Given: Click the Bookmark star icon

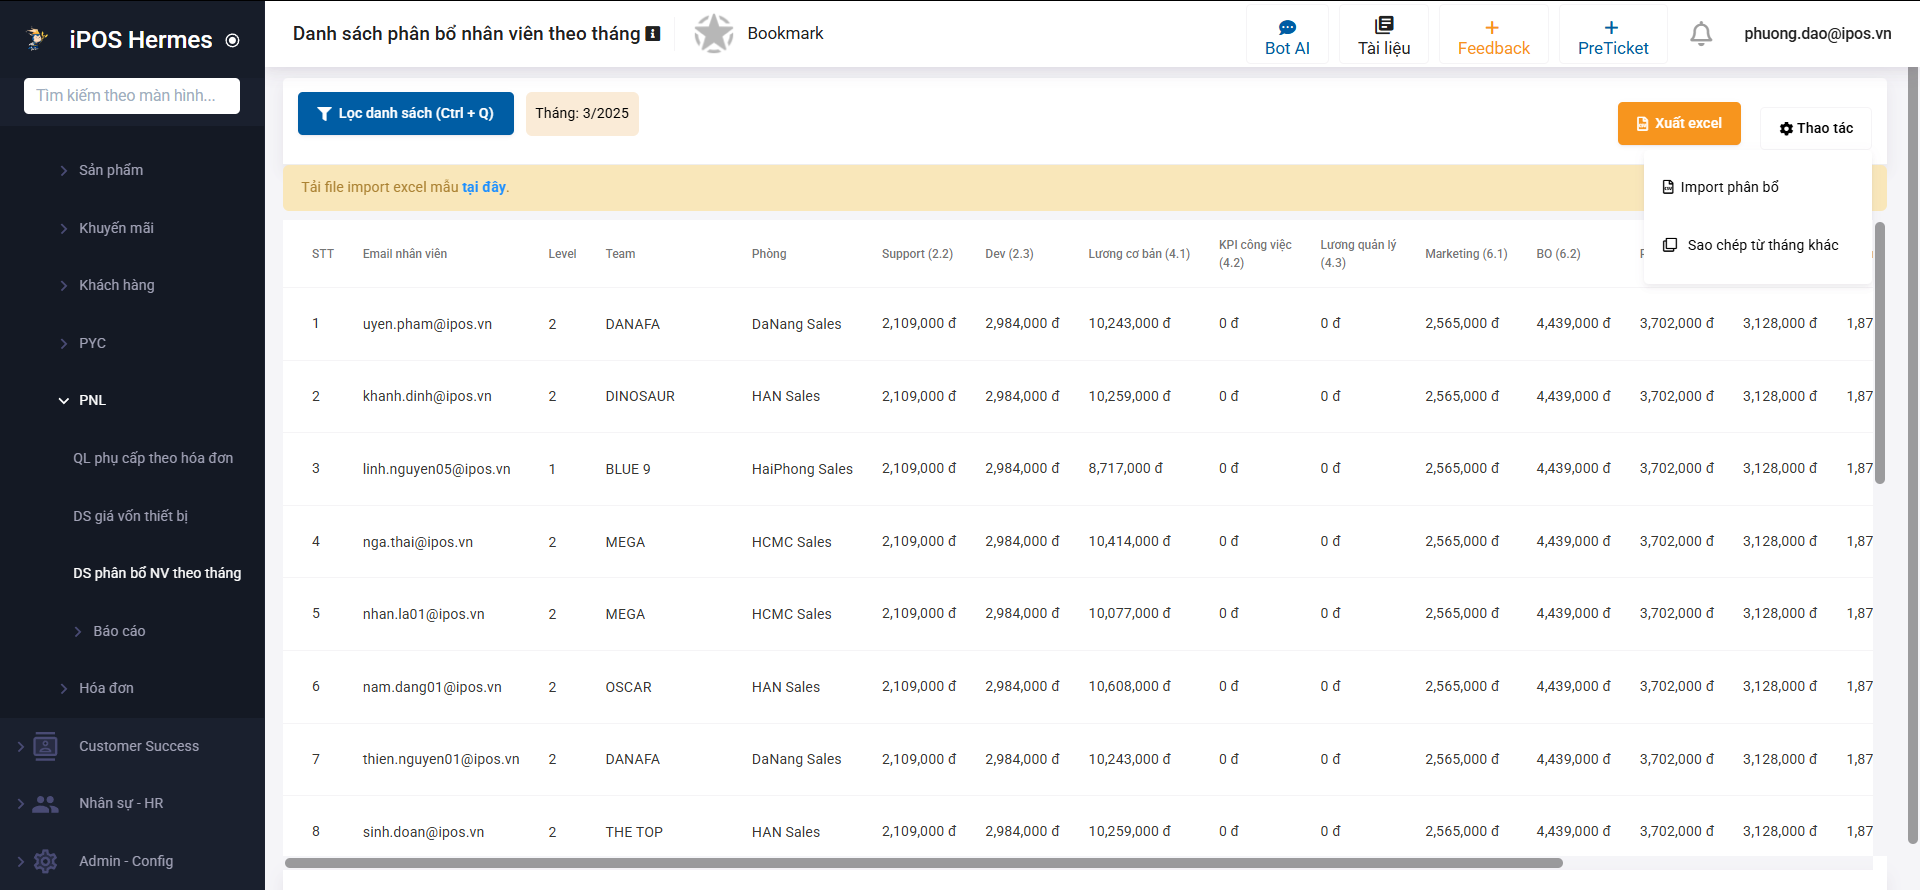Looking at the screenshot, I should pos(714,34).
